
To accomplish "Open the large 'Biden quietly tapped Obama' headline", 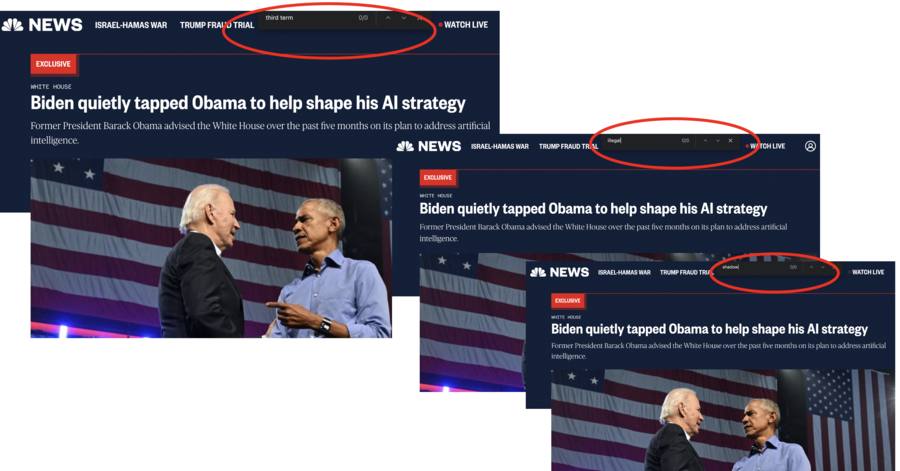I will (x=248, y=103).
